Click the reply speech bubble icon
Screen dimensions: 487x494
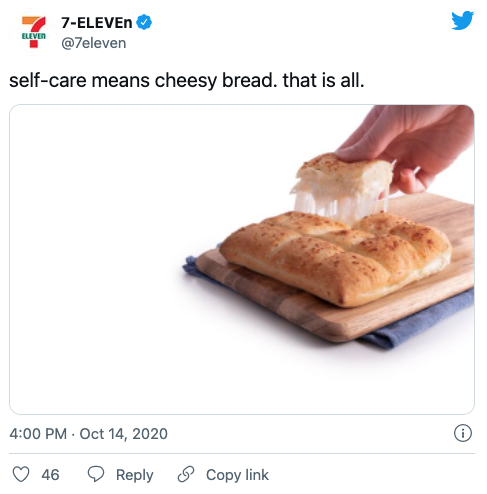(x=96, y=474)
